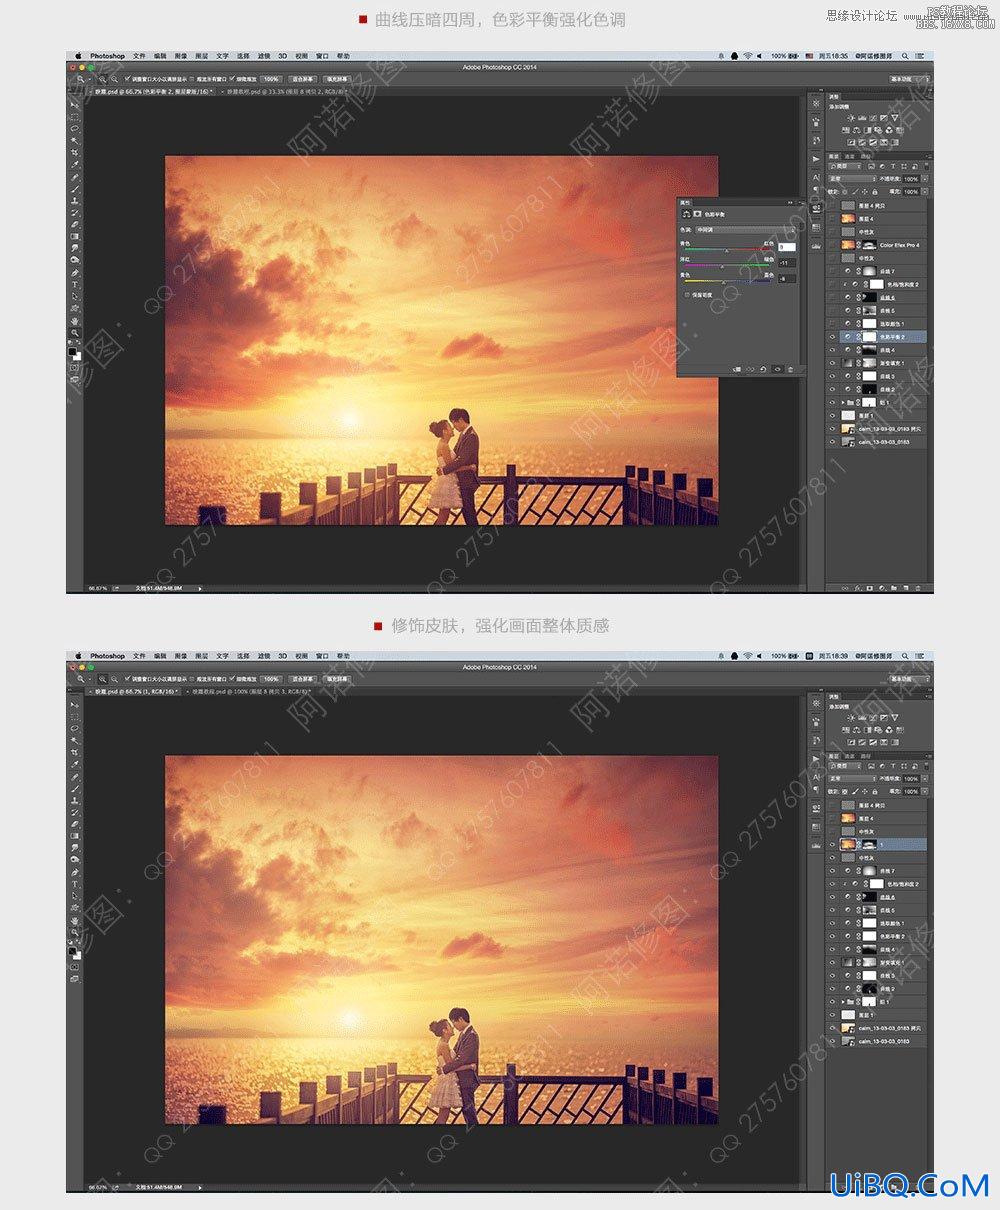The width and height of the screenshot is (1000, 1210).
Task: Click 适合屏幕 button in lower options bar
Action: pyautogui.click(x=303, y=679)
